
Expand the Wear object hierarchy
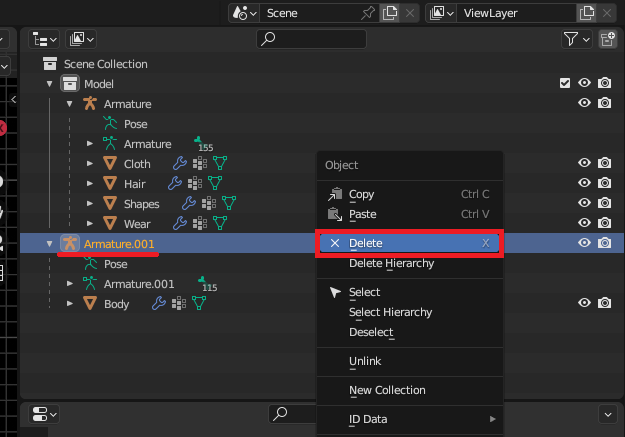[89, 224]
